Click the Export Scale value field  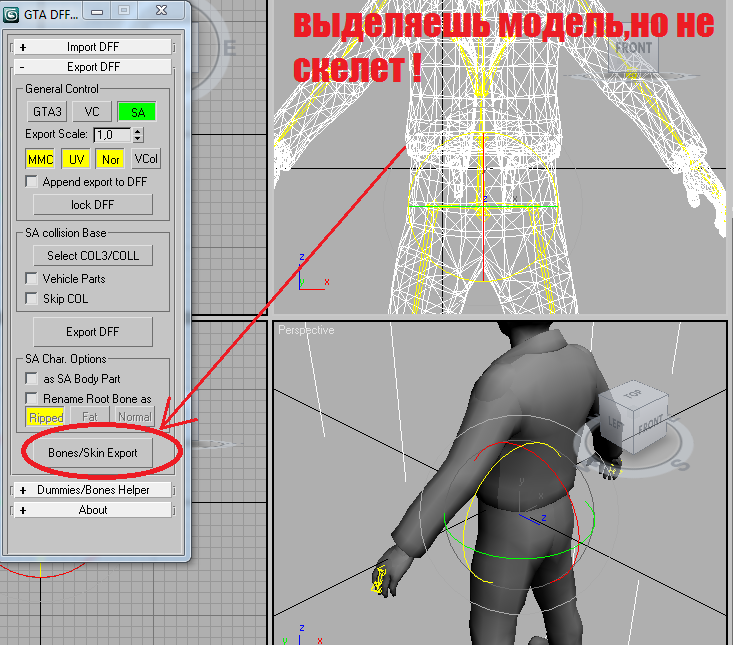tap(112, 135)
